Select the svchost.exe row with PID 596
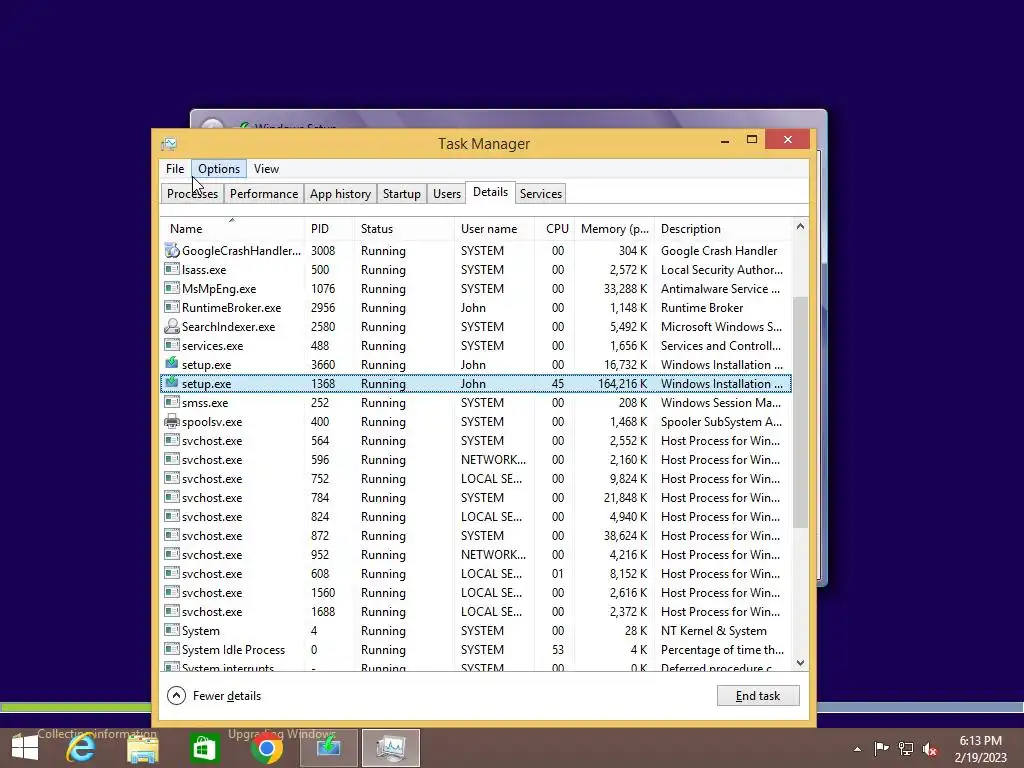 tap(475, 459)
